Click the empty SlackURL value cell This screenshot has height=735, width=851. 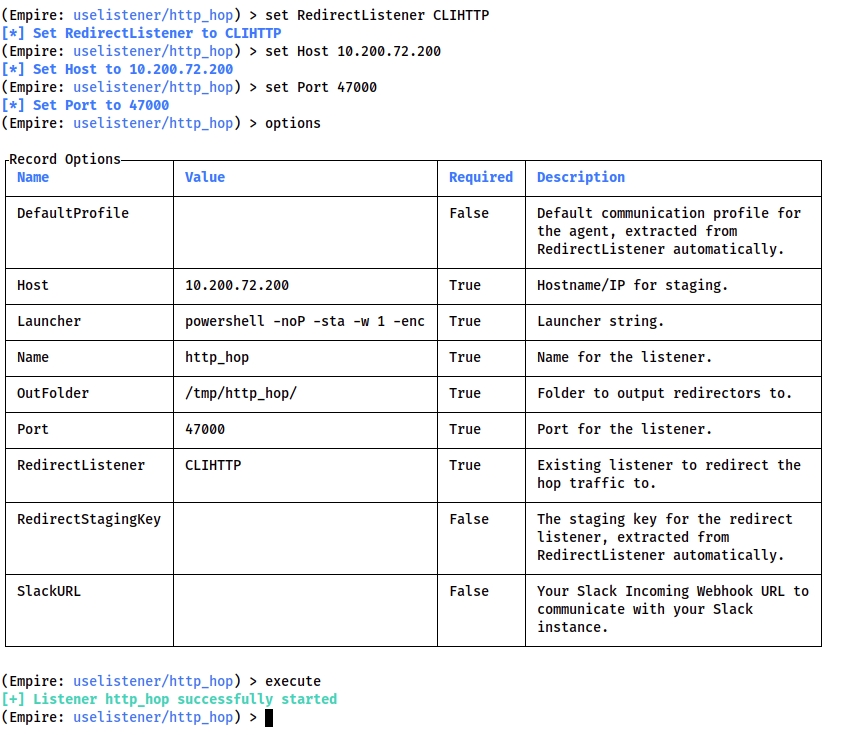pos(305,609)
